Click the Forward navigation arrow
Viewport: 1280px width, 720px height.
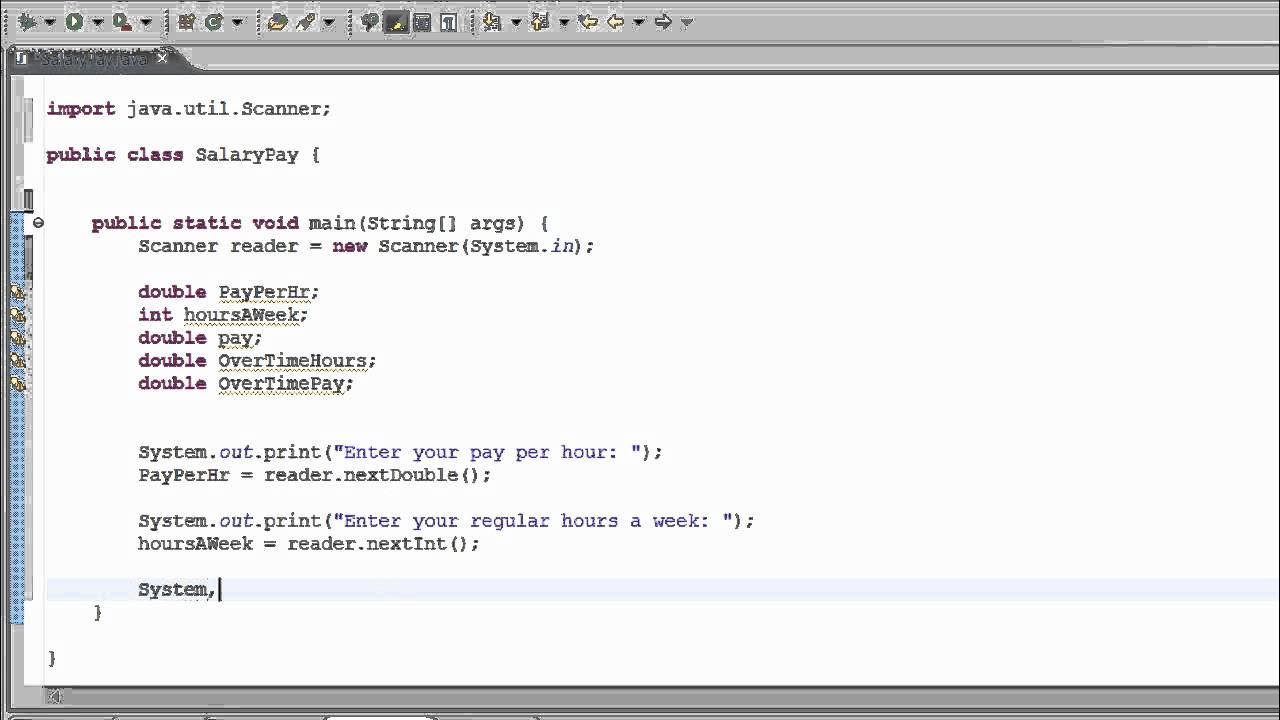[663, 21]
